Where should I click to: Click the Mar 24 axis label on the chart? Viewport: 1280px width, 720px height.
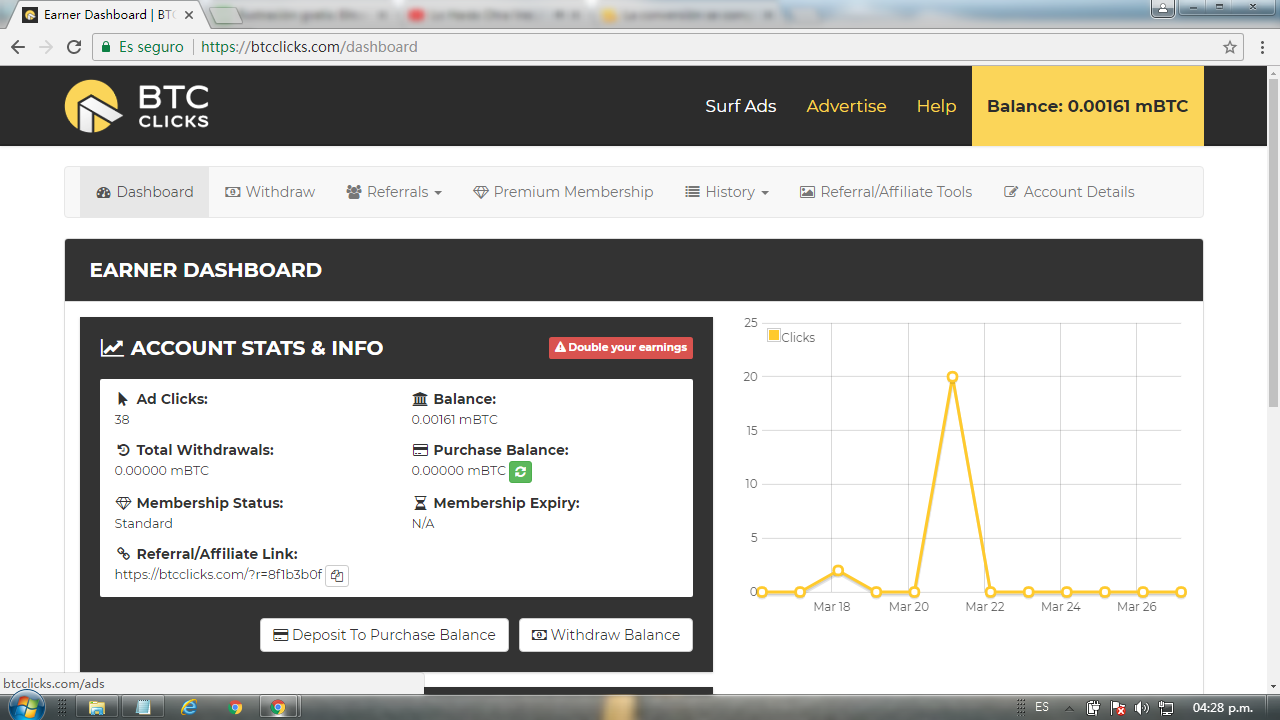tap(1061, 607)
